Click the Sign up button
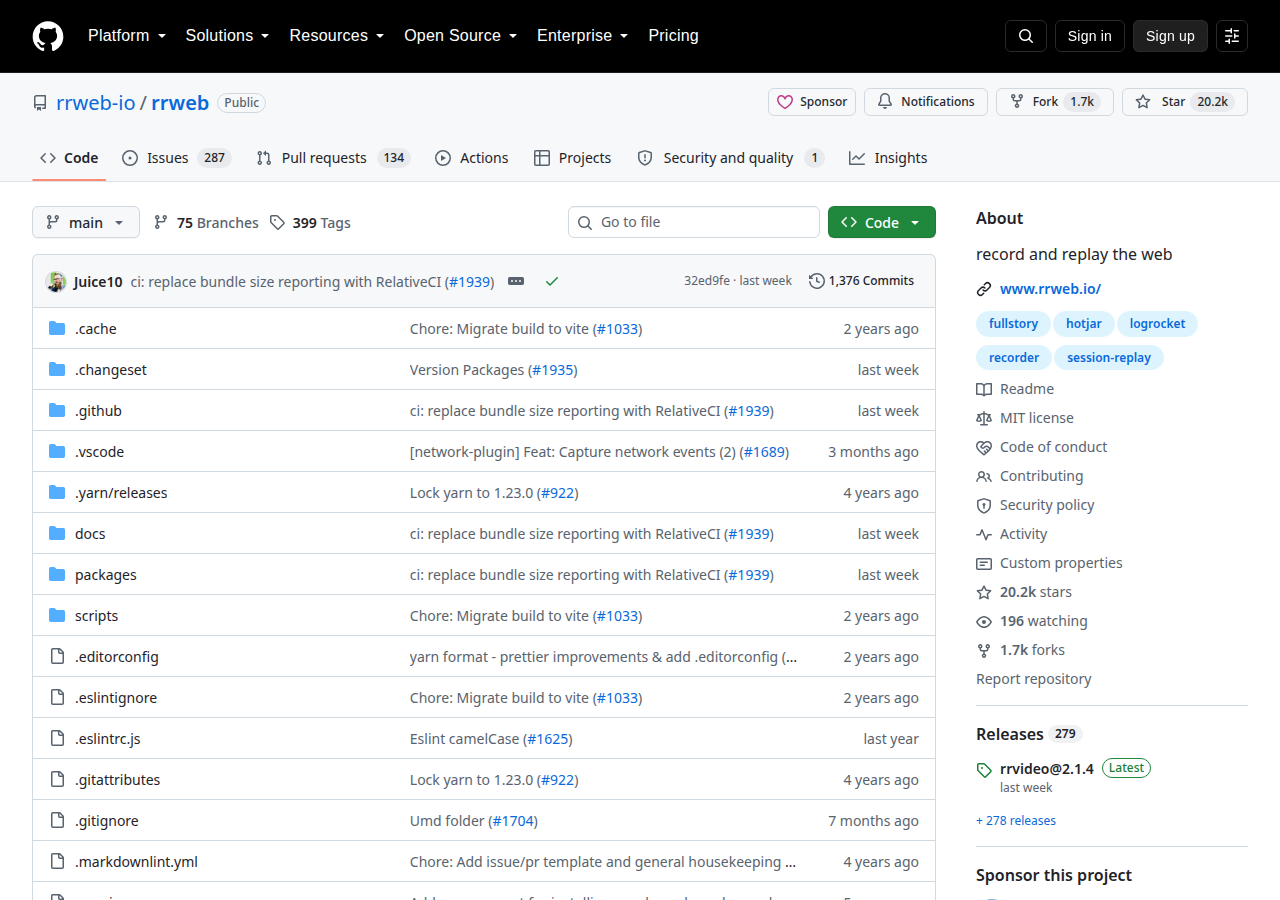Viewport: 1280px width, 900px height. tap(1170, 36)
